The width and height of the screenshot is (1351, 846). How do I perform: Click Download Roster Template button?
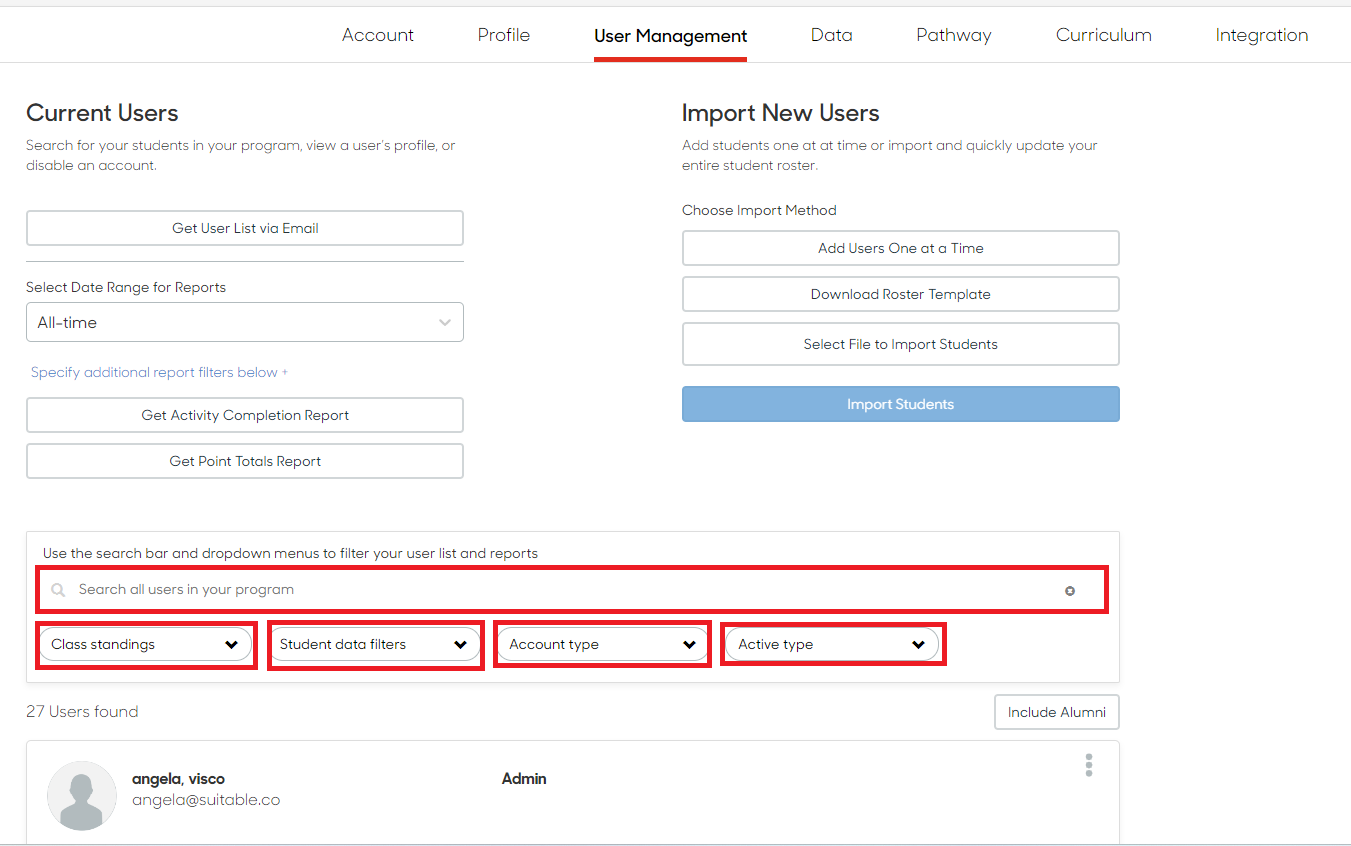tap(901, 294)
